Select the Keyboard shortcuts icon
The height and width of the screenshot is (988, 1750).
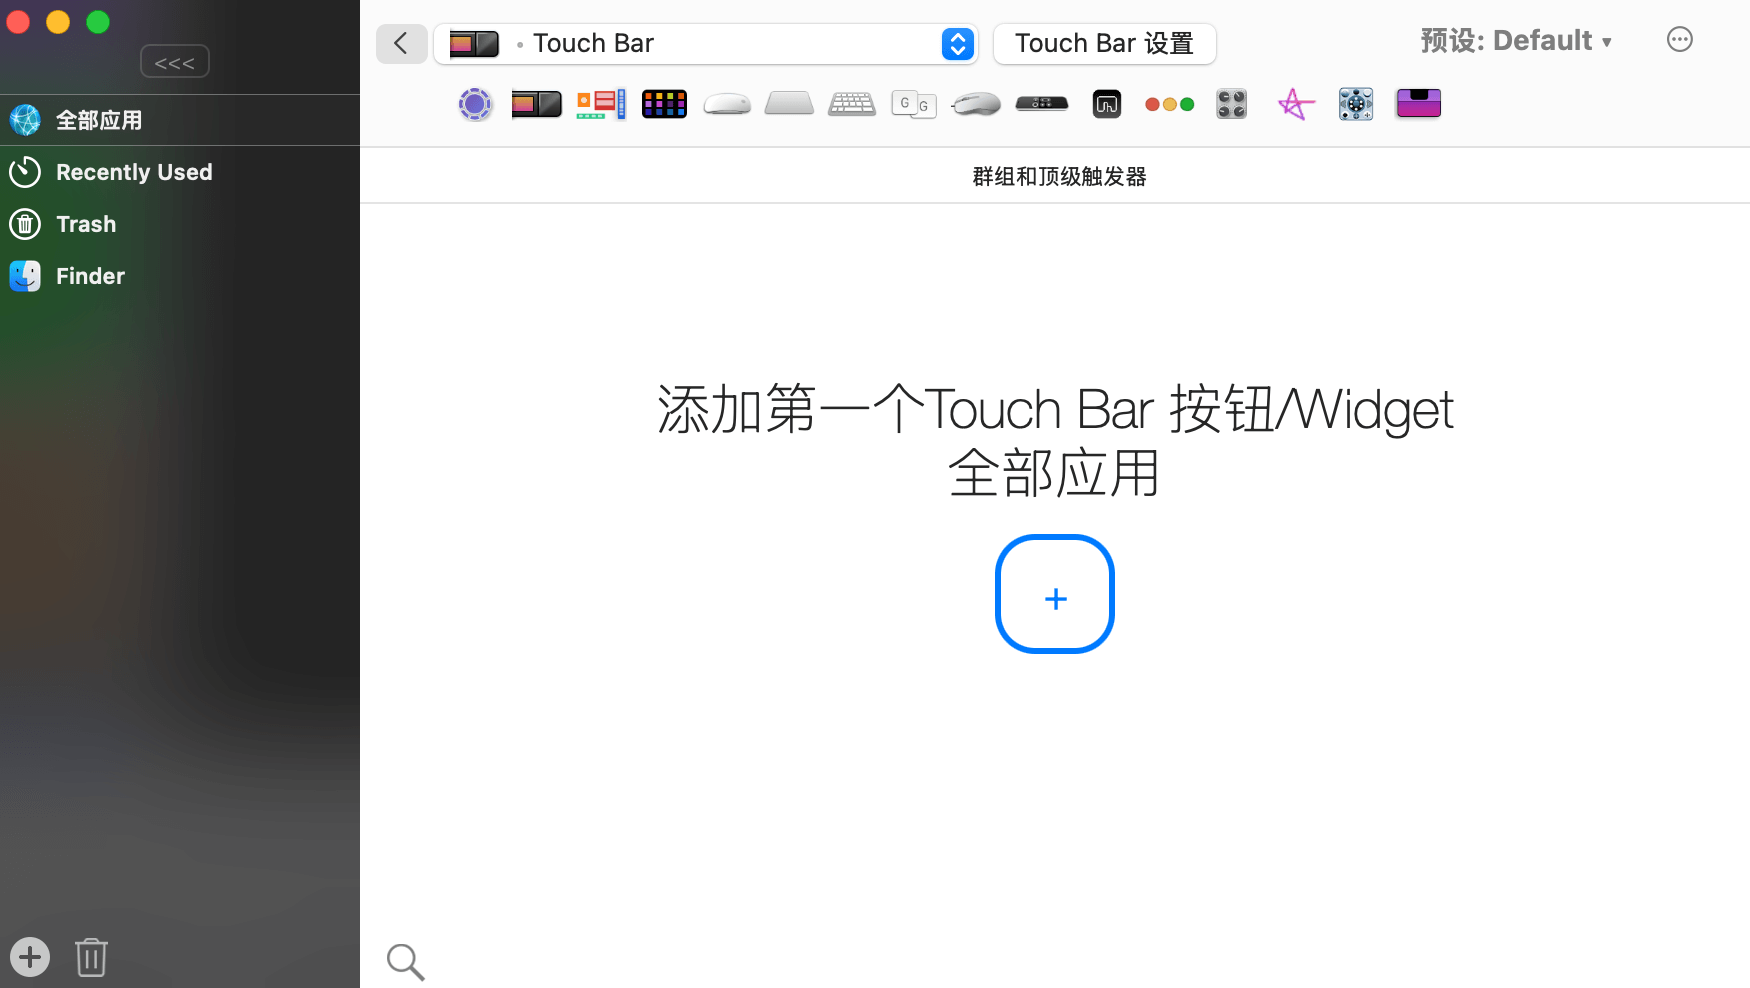[x=852, y=104]
